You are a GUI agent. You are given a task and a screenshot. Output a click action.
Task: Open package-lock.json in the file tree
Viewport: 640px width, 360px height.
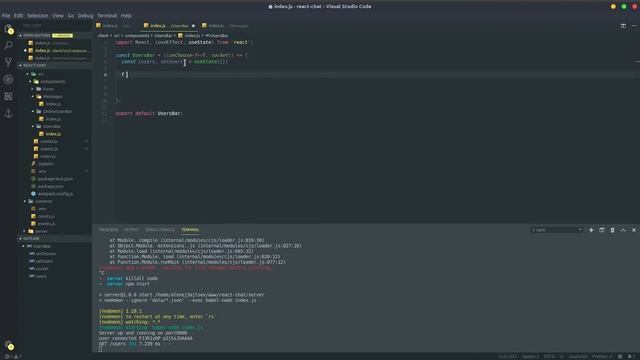coord(54,179)
